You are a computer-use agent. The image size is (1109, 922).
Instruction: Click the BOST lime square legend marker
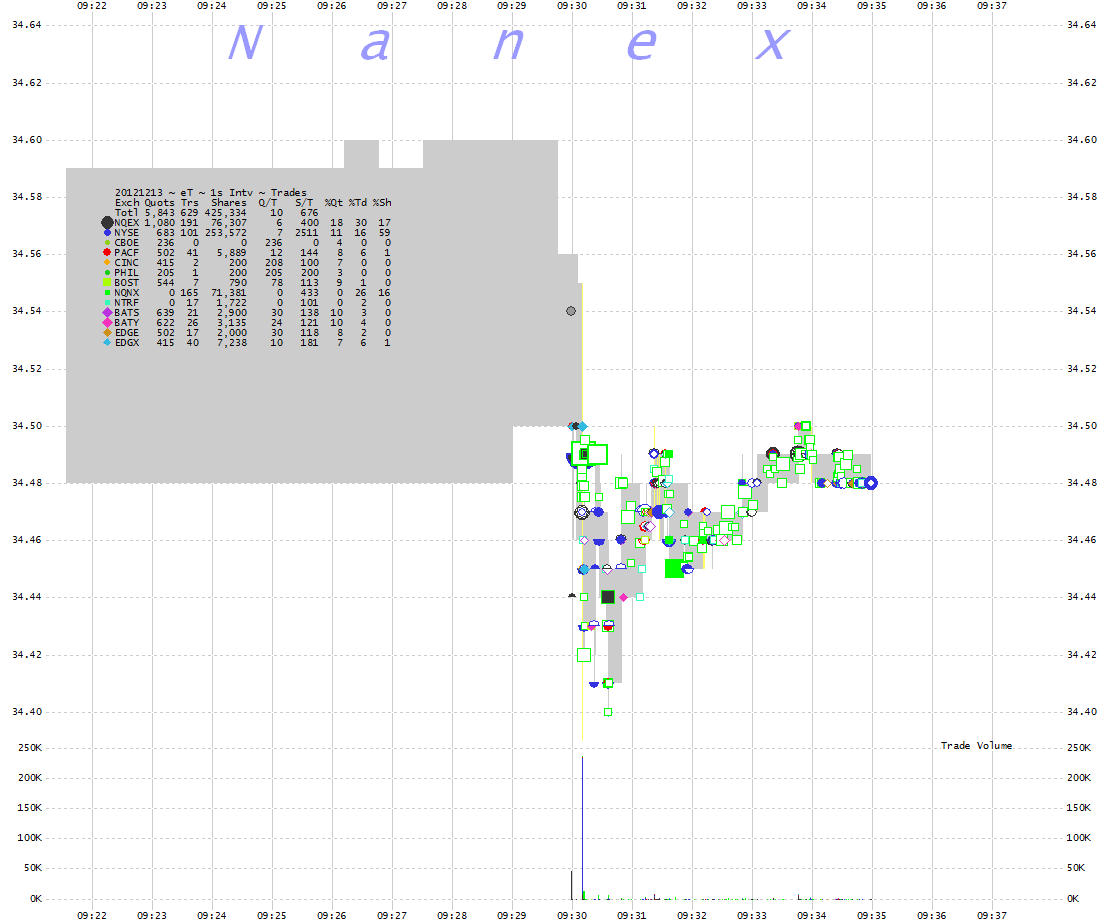108,283
